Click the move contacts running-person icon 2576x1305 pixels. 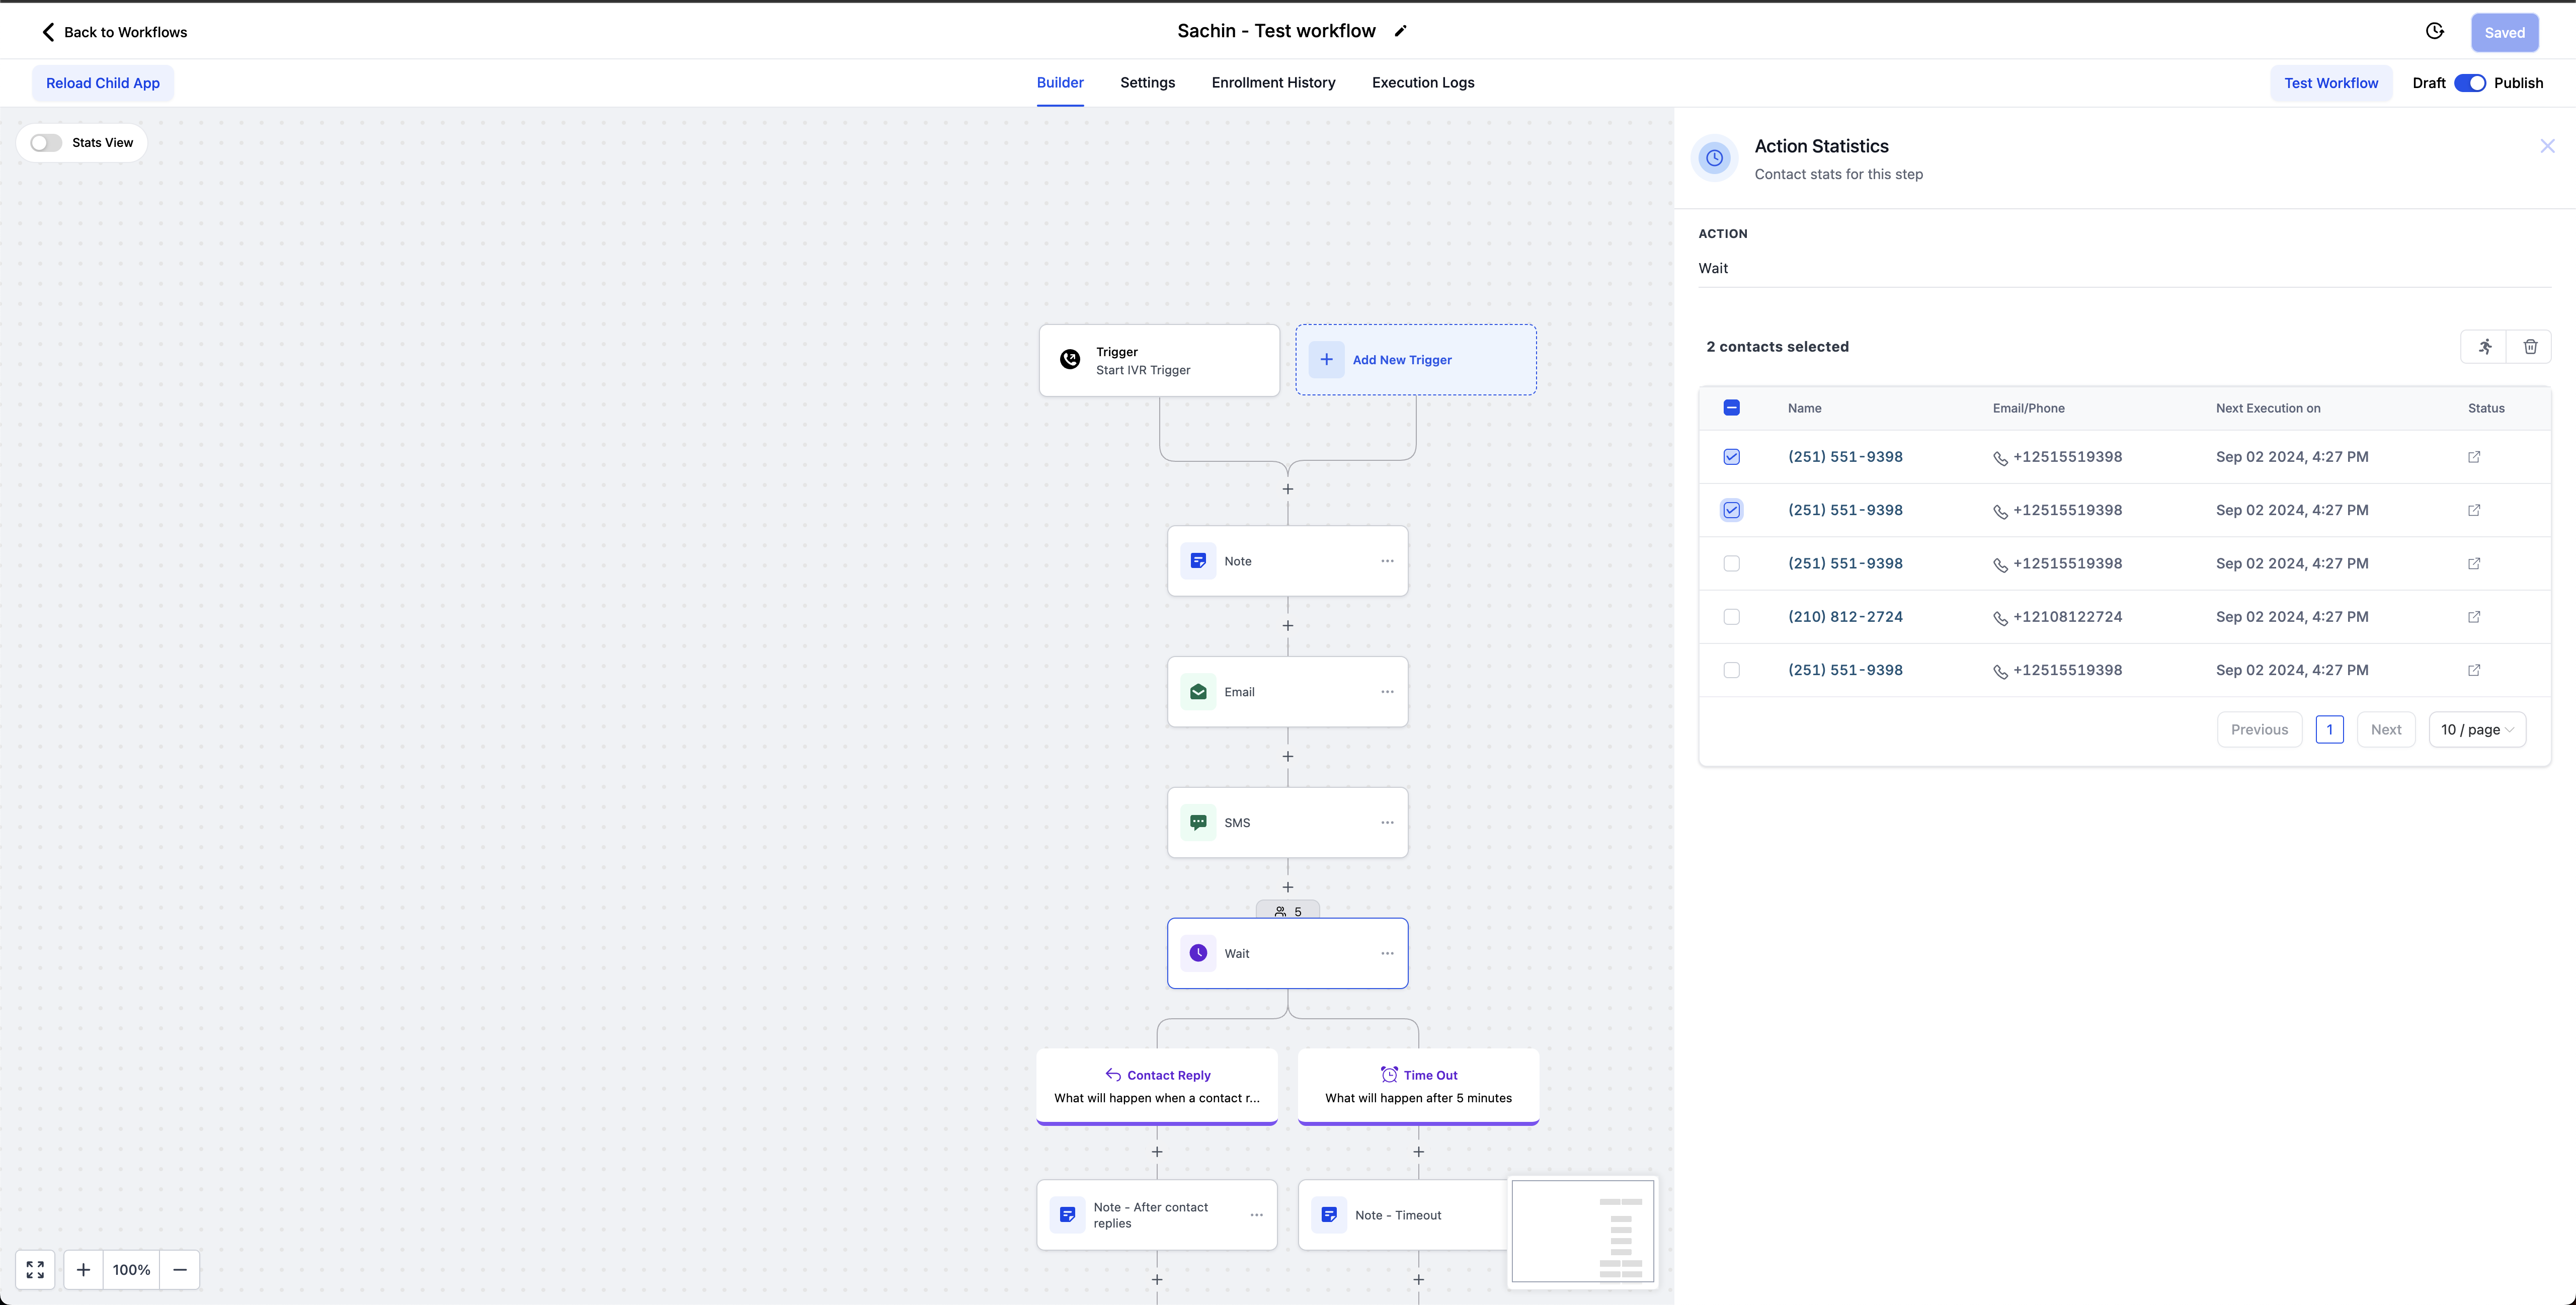point(2485,346)
